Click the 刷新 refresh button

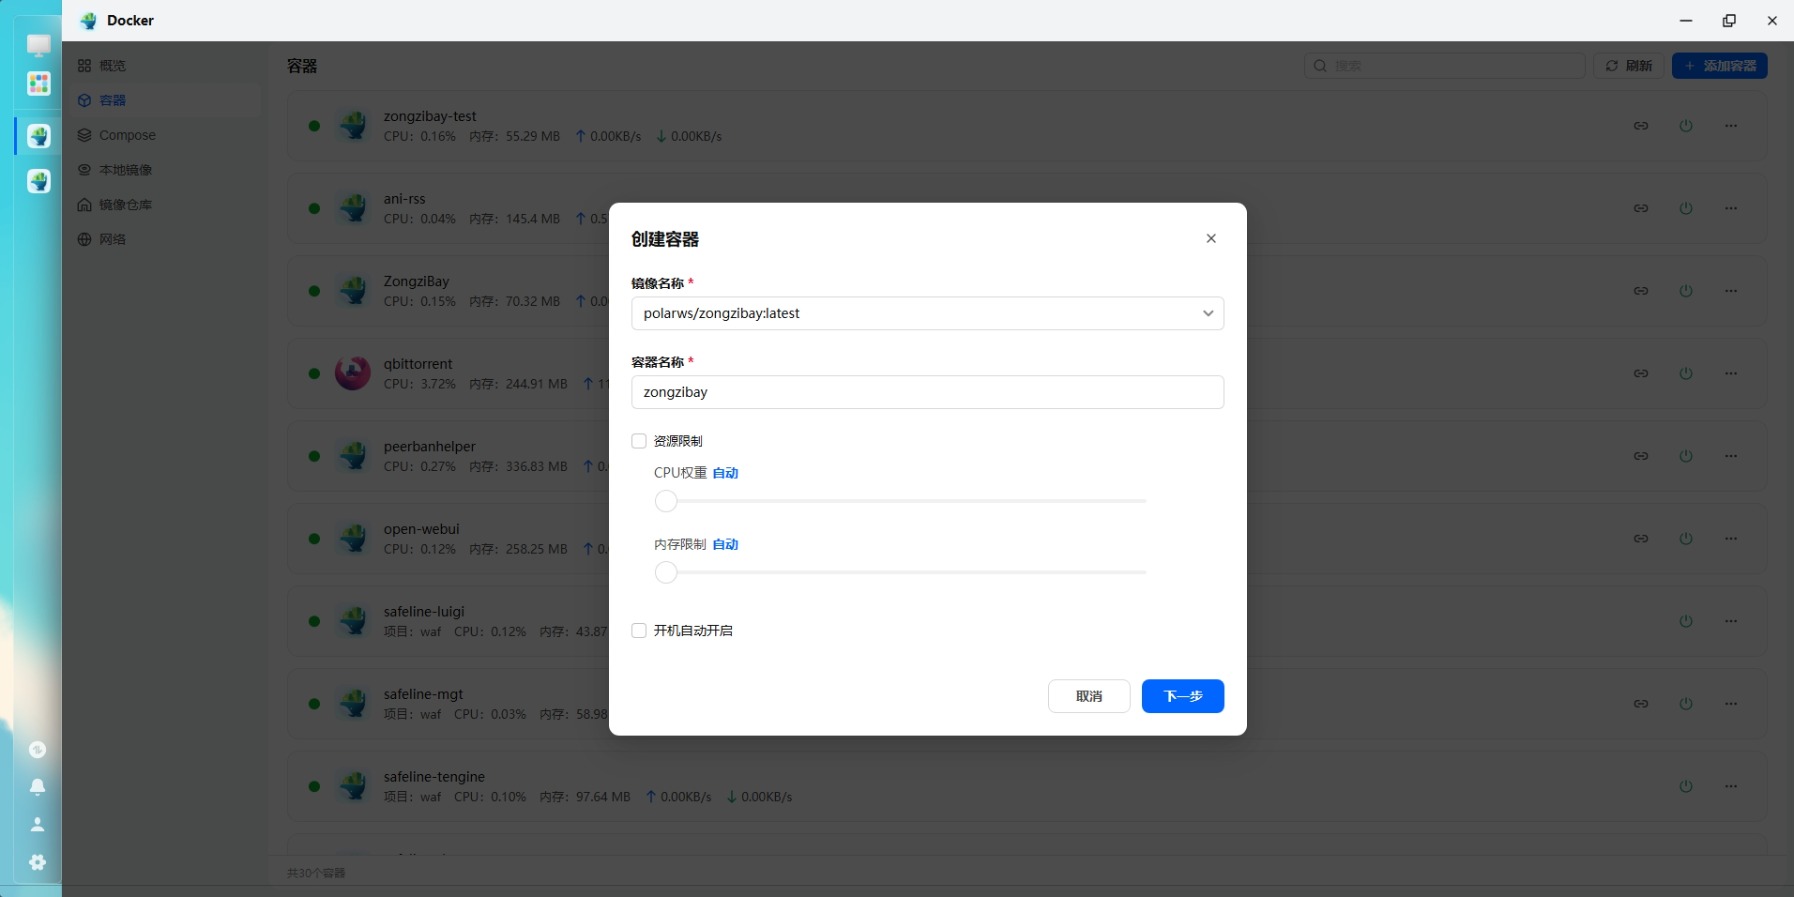(x=1629, y=66)
